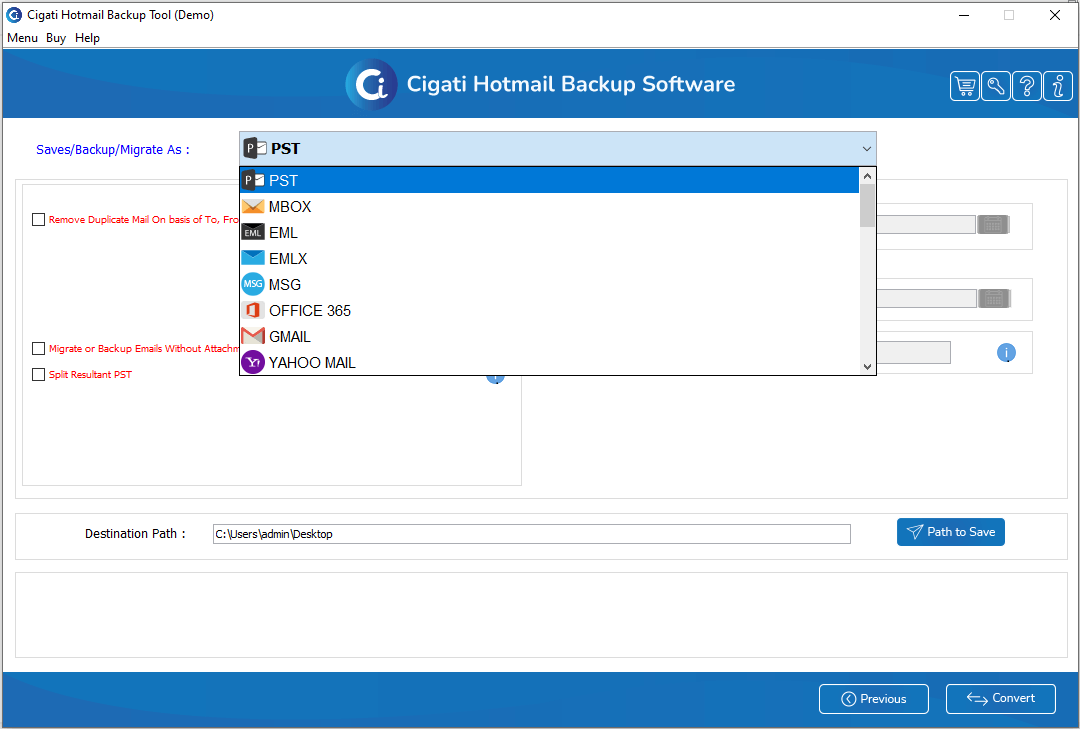This screenshot has height=729, width=1080.
Task: Click the second date input field
Action: coord(926,298)
